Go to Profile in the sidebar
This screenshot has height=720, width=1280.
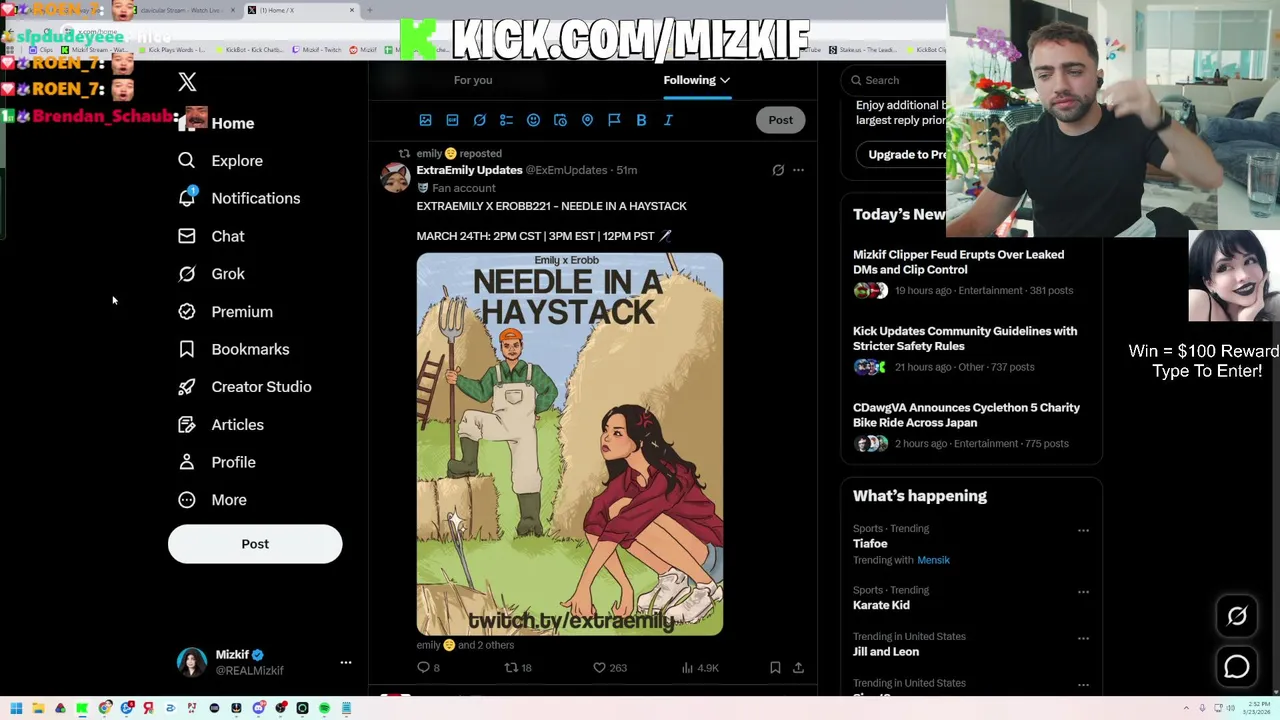[x=217, y=462]
